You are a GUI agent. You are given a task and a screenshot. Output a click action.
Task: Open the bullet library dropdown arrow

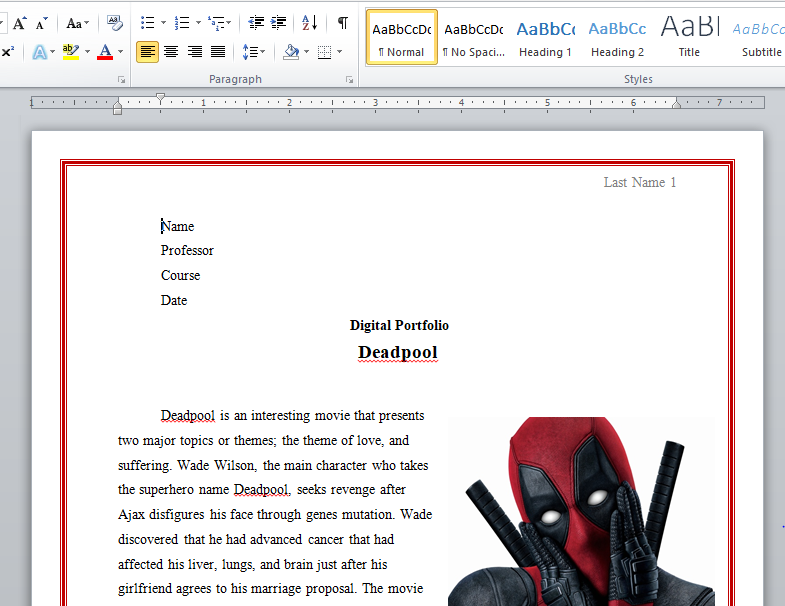point(163,23)
